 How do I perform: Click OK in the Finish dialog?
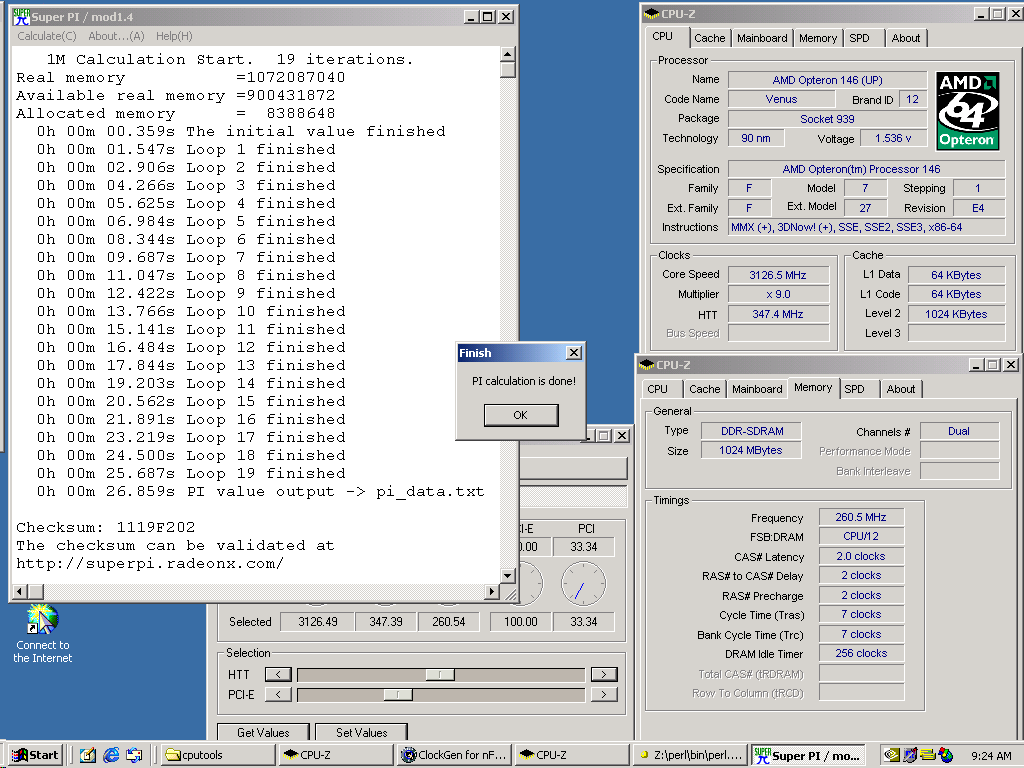tap(520, 415)
